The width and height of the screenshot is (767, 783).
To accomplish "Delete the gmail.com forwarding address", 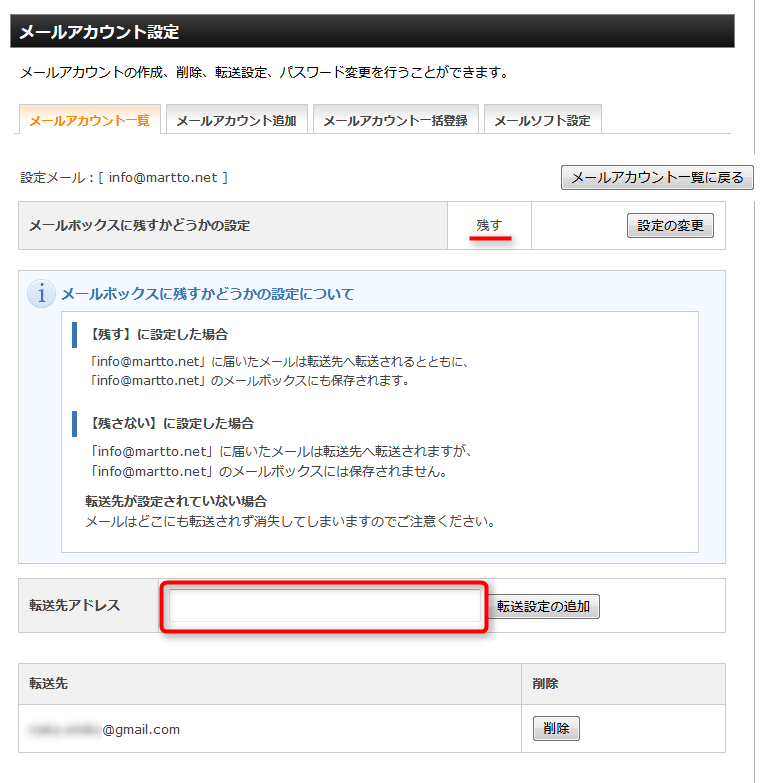I will point(556,729).
